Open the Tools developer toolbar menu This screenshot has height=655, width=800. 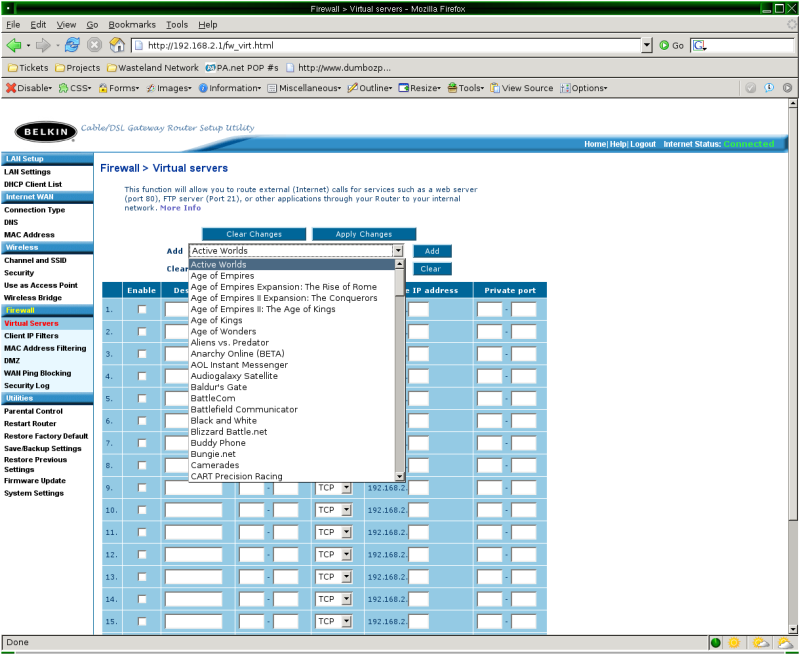466,88
